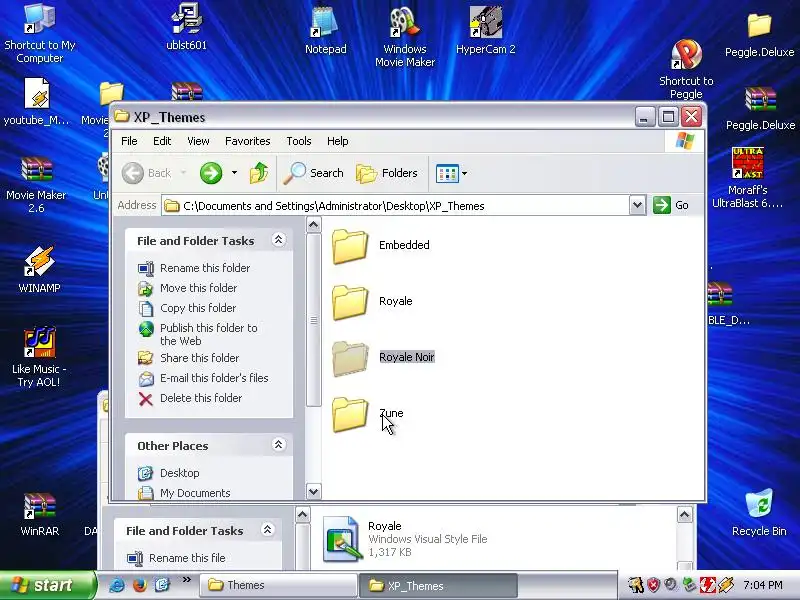Open the Edit menu
Screen dimensions: 800x600
click(x=162, y=141)
